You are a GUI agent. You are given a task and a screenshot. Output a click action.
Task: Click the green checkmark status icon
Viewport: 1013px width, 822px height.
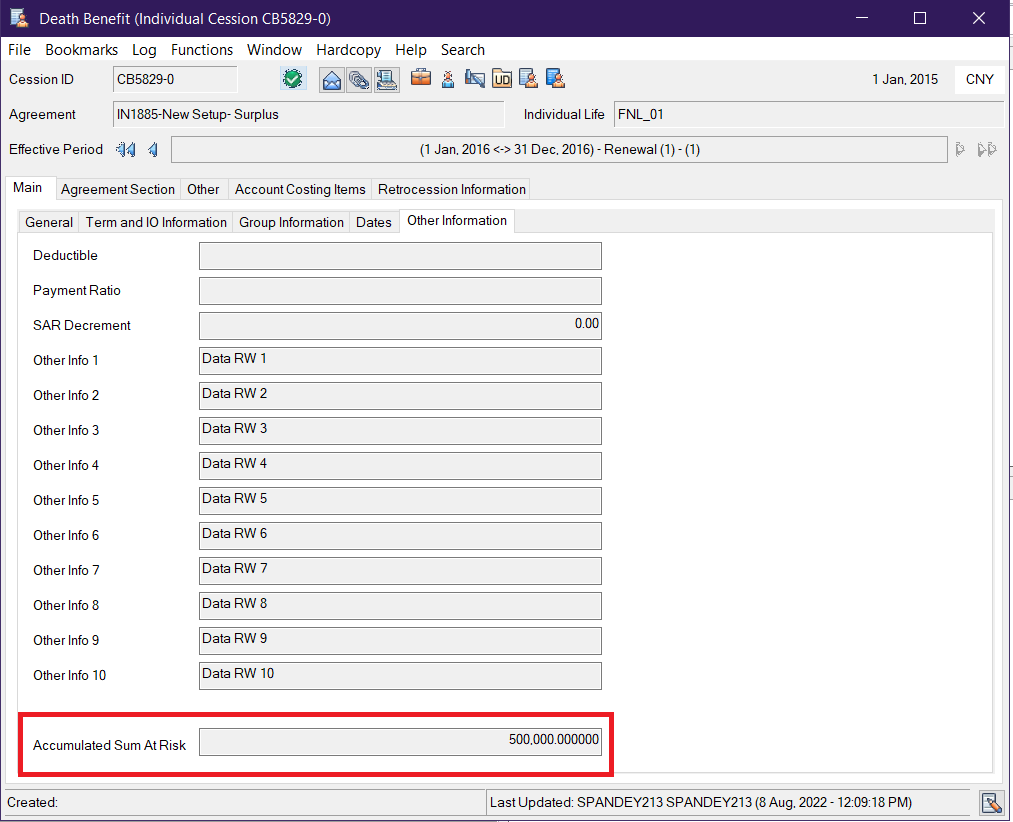point(293,79)
